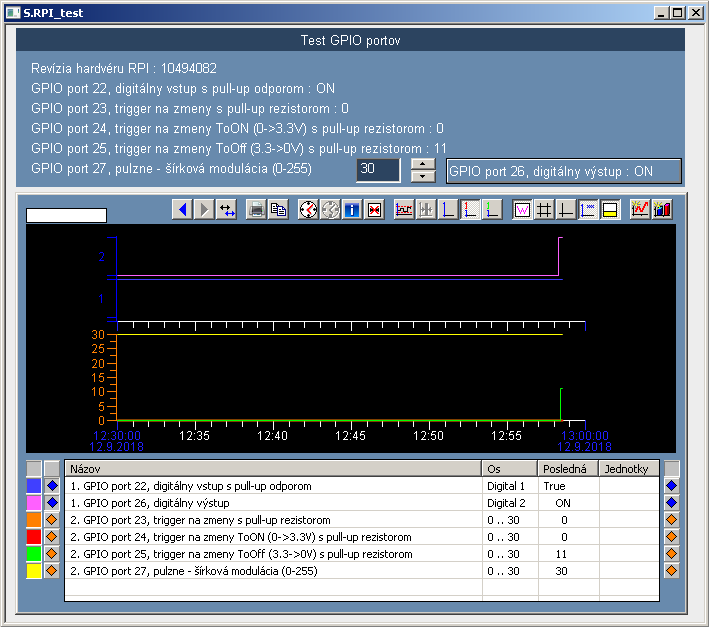Click the horizontal double-arrow icon in toolbar
This screenshot has height=627, width=709.
pos(227,209)
